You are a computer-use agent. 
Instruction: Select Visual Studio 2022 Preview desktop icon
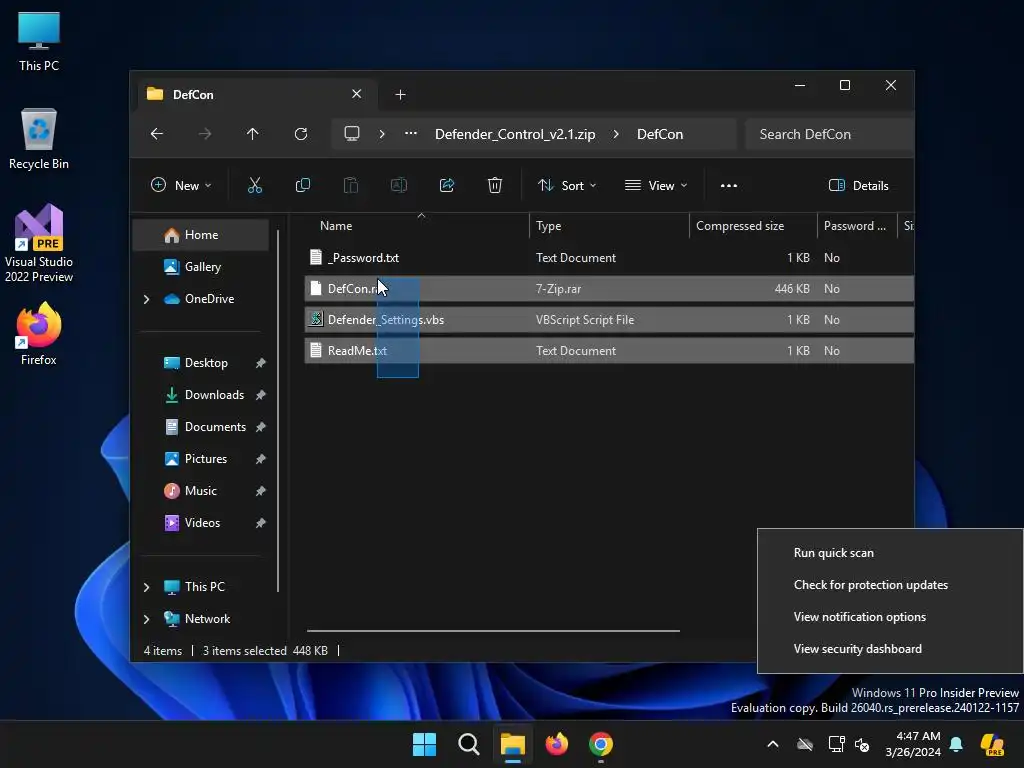point(39,243)
